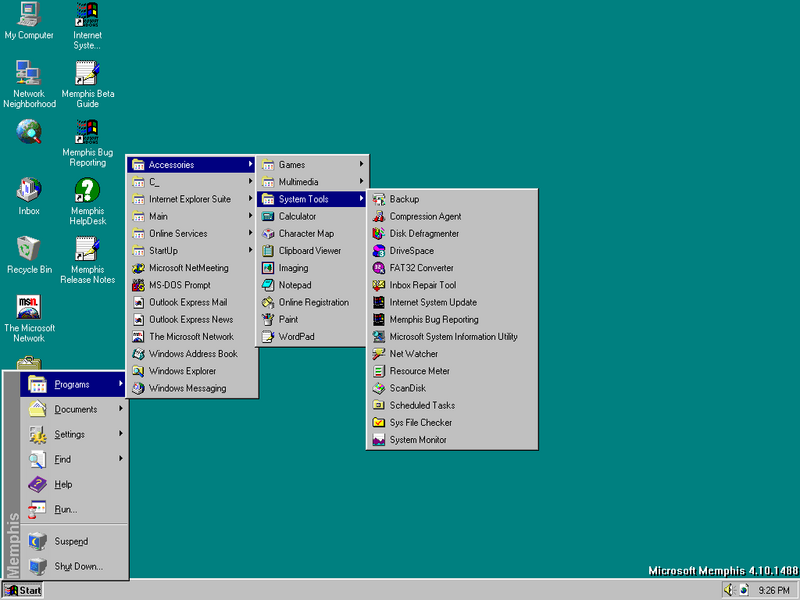800x600 pixels.
Task: Click the taskbar clock showing 9:26 PM
Action: (774, 590)
